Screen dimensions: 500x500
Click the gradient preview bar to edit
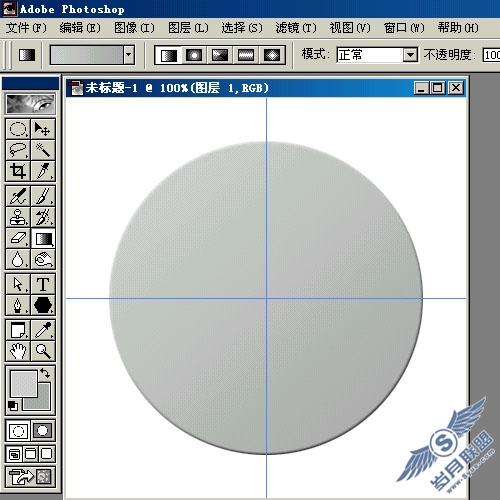coord(87,55)
